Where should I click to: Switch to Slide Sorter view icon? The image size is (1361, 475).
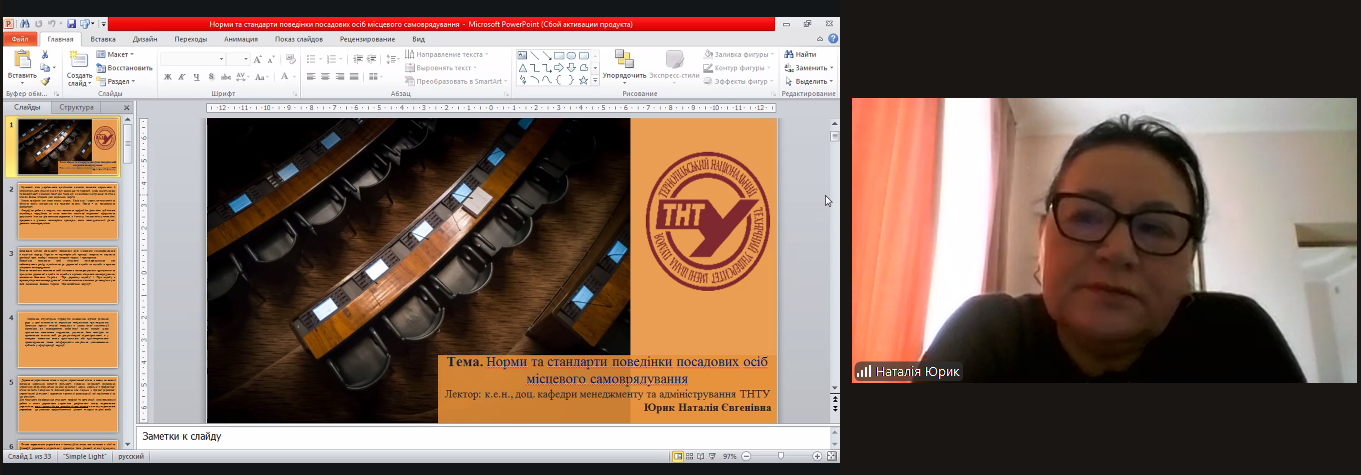tap(691, 456)
